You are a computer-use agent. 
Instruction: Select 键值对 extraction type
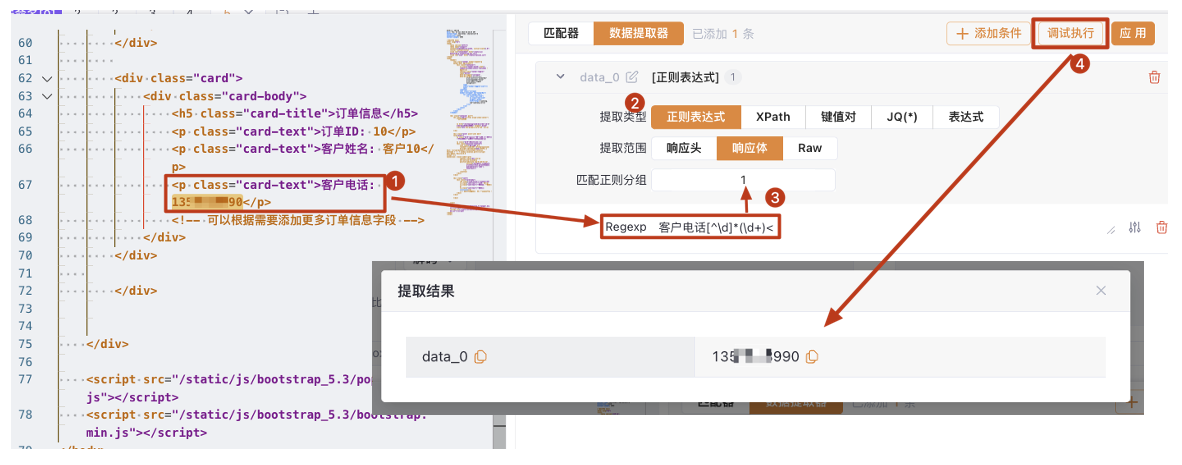pyautogui.click(x=839, y=117)
